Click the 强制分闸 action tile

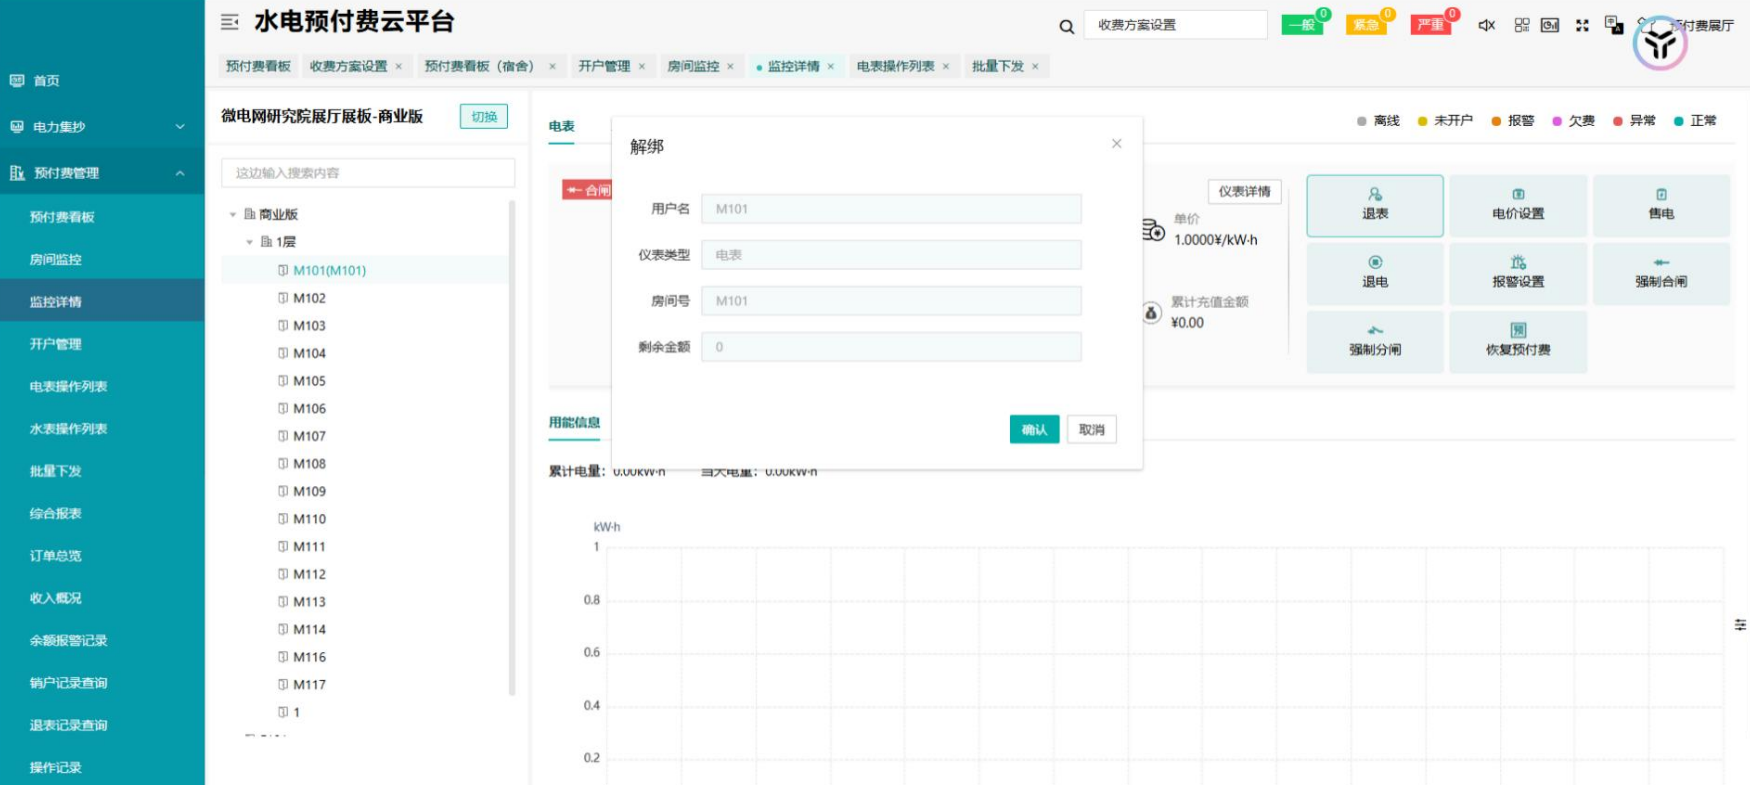tap(1375, 341)
